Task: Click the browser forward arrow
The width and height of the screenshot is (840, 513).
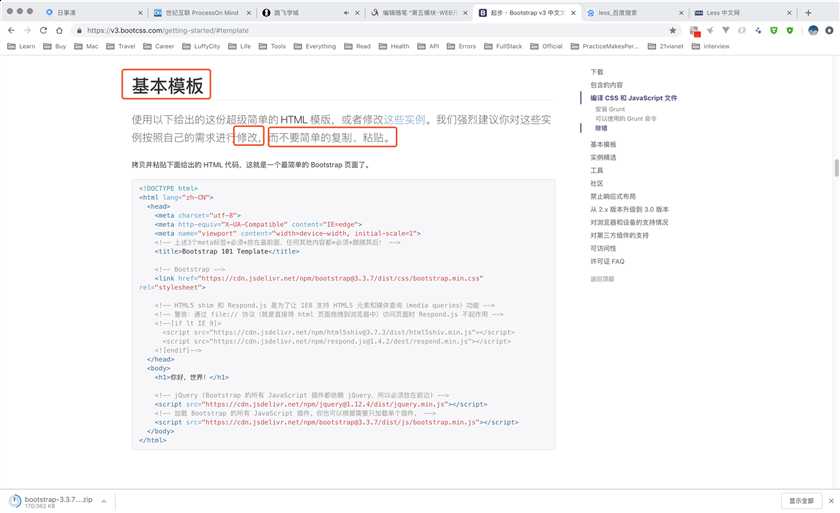Action: (x=27, y=31)
